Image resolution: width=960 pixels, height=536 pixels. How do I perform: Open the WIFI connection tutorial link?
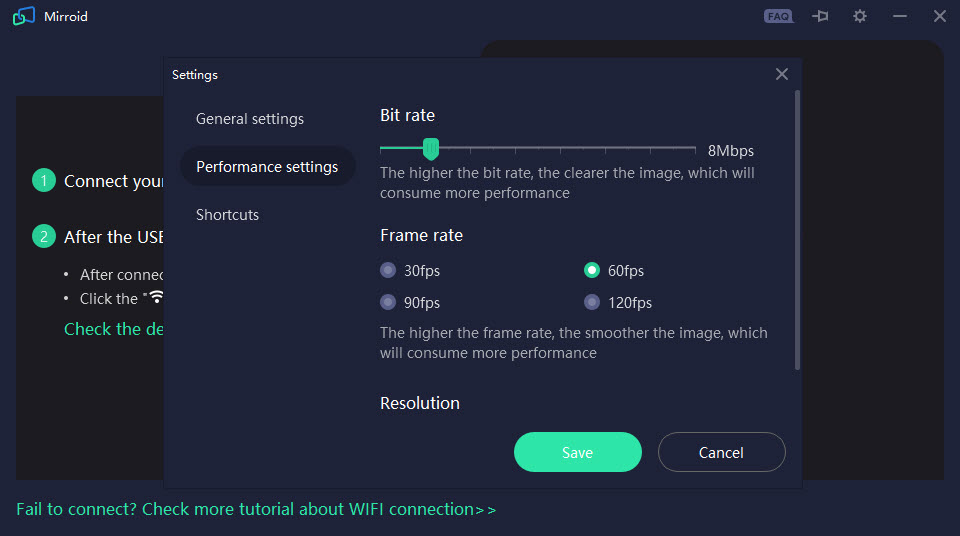pos(256,509)
